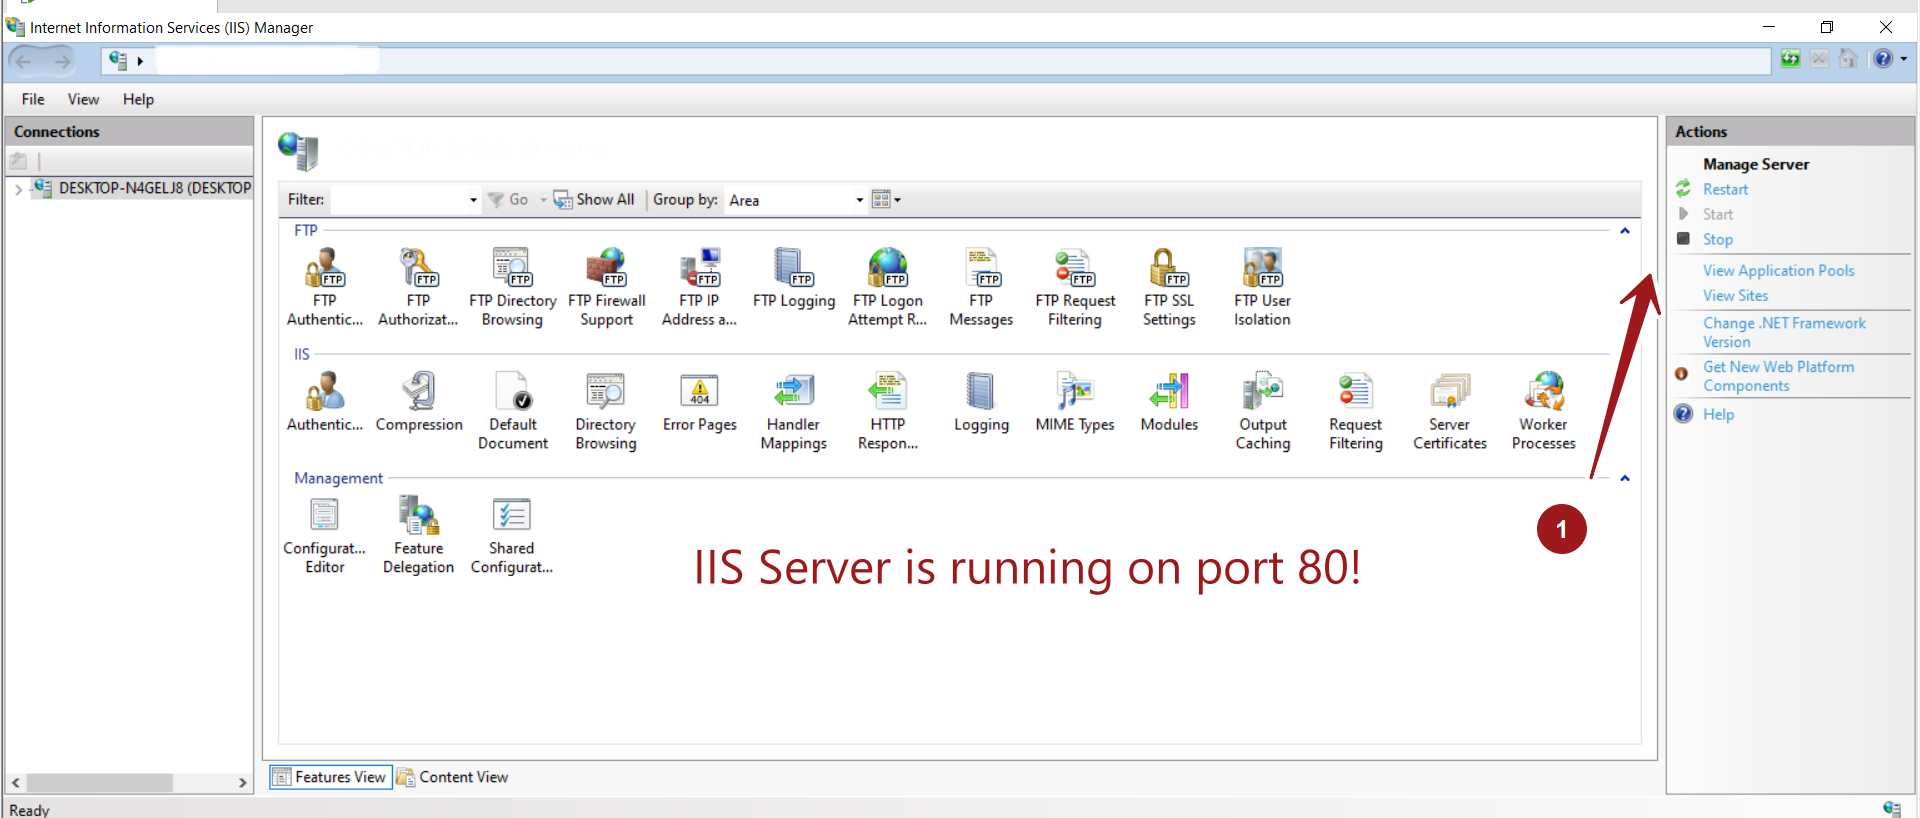Click Get New Web Platform Components
Screen dimensions: 1920x818
coord(1778,376)
